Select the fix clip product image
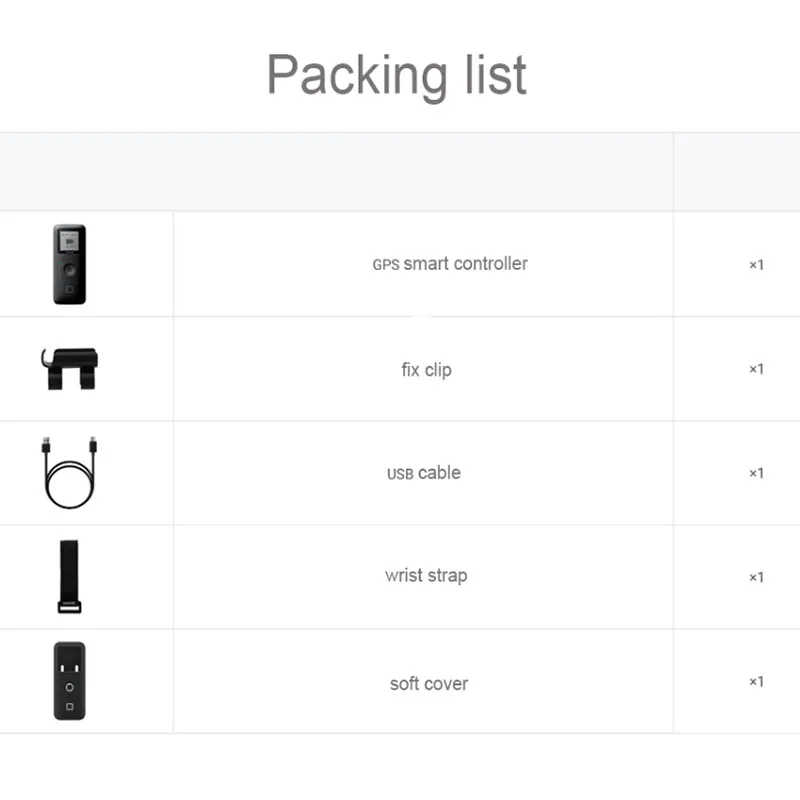 point(69,367)
